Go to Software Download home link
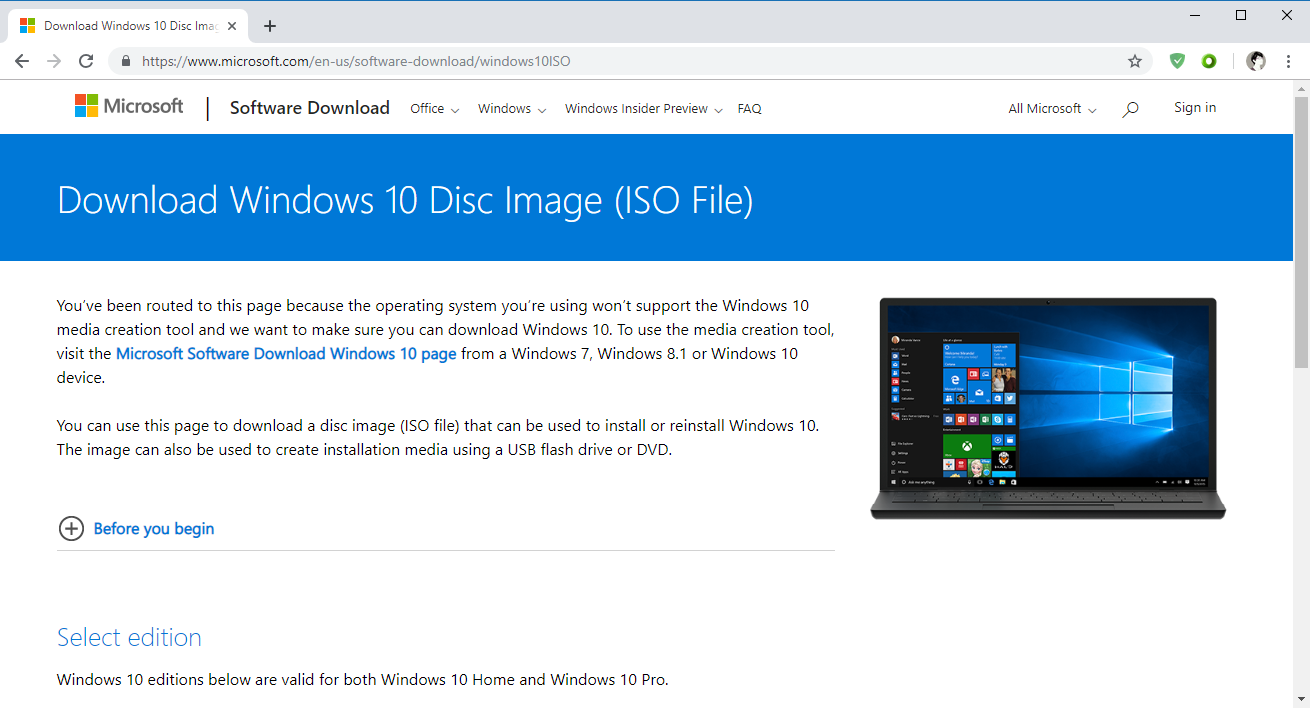 point(309,108)
